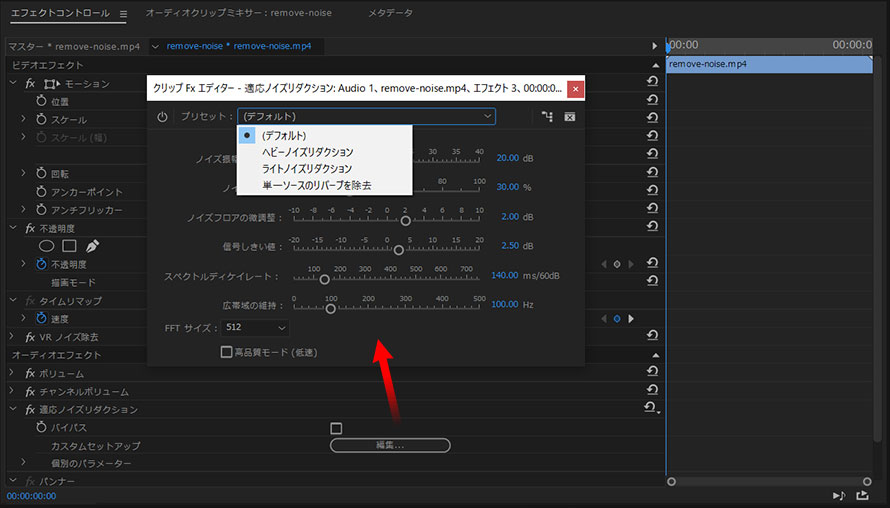Click the 編集... button
This screenshot has width=890, height=508.
pyautogui.click(x=390, y=445)
